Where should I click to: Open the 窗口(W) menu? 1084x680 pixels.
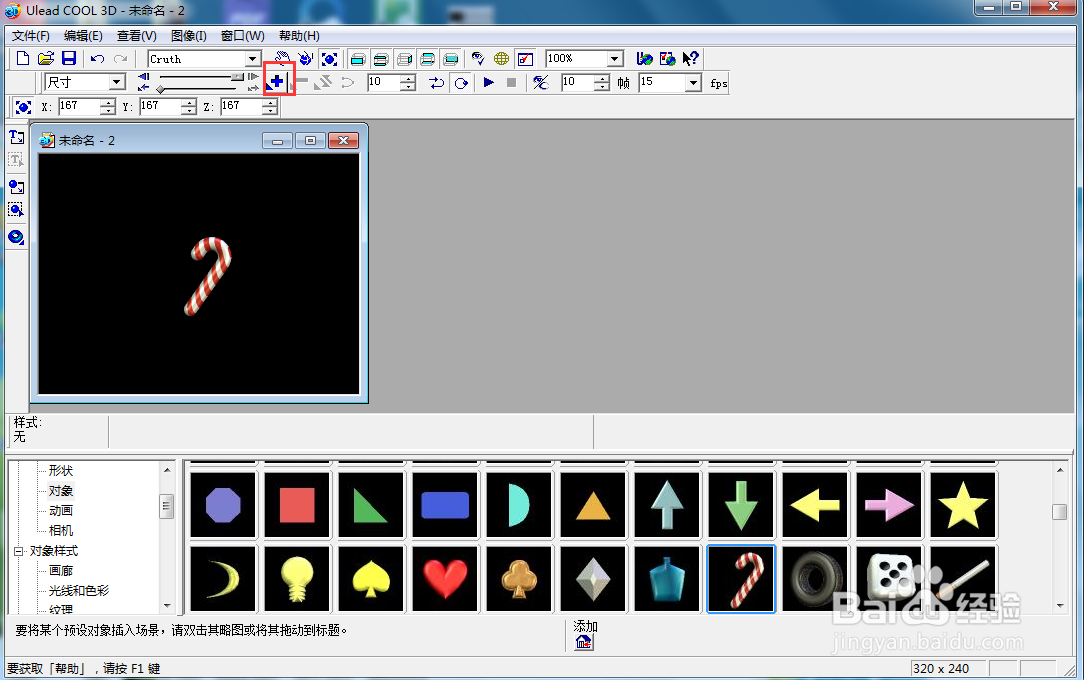pyautogui.click(x=243, y=36)
